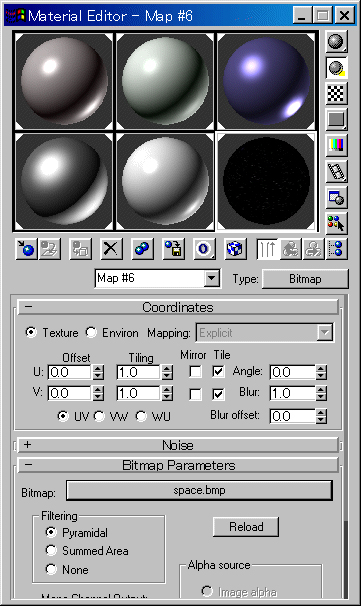361x606 pixels.
Task: Click the U Offset spinner arrows
Action: pos(98,373)
